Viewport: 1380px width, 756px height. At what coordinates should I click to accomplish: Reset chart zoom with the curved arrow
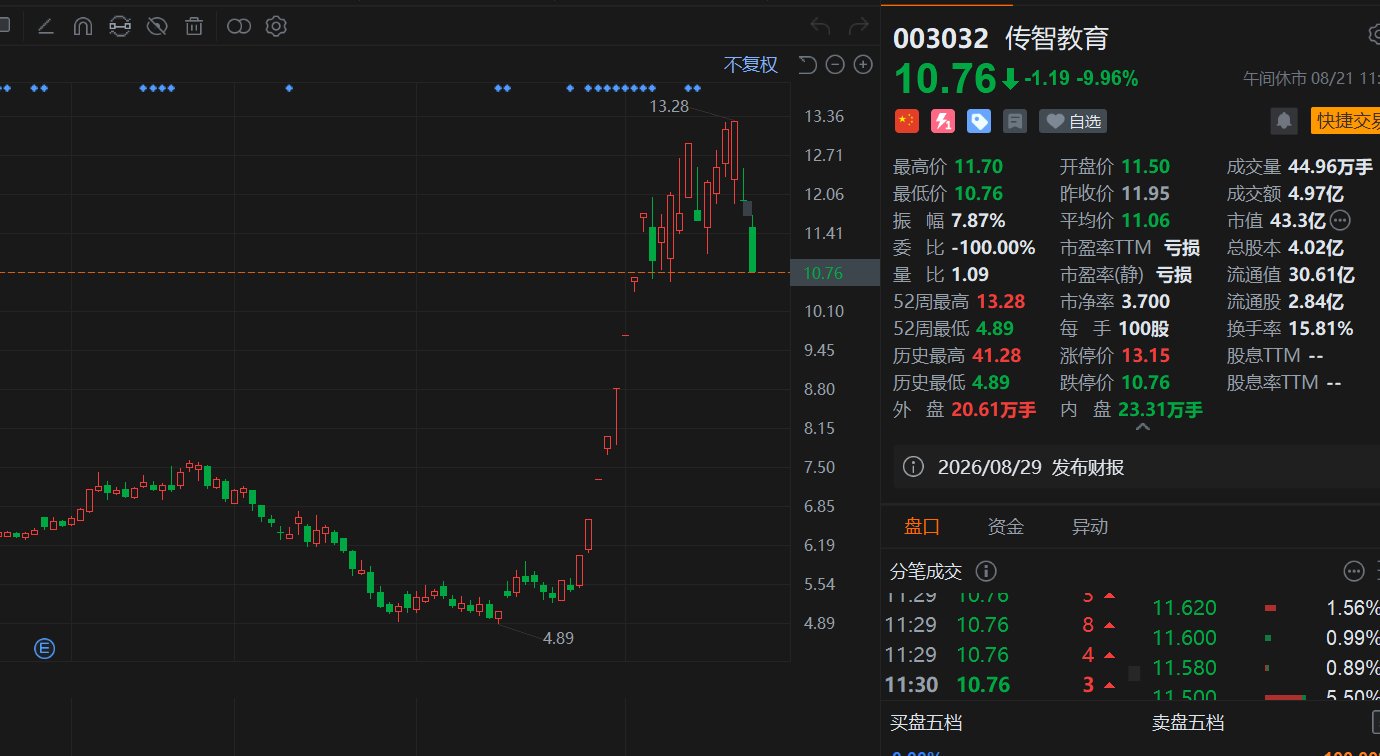(807, 65)
